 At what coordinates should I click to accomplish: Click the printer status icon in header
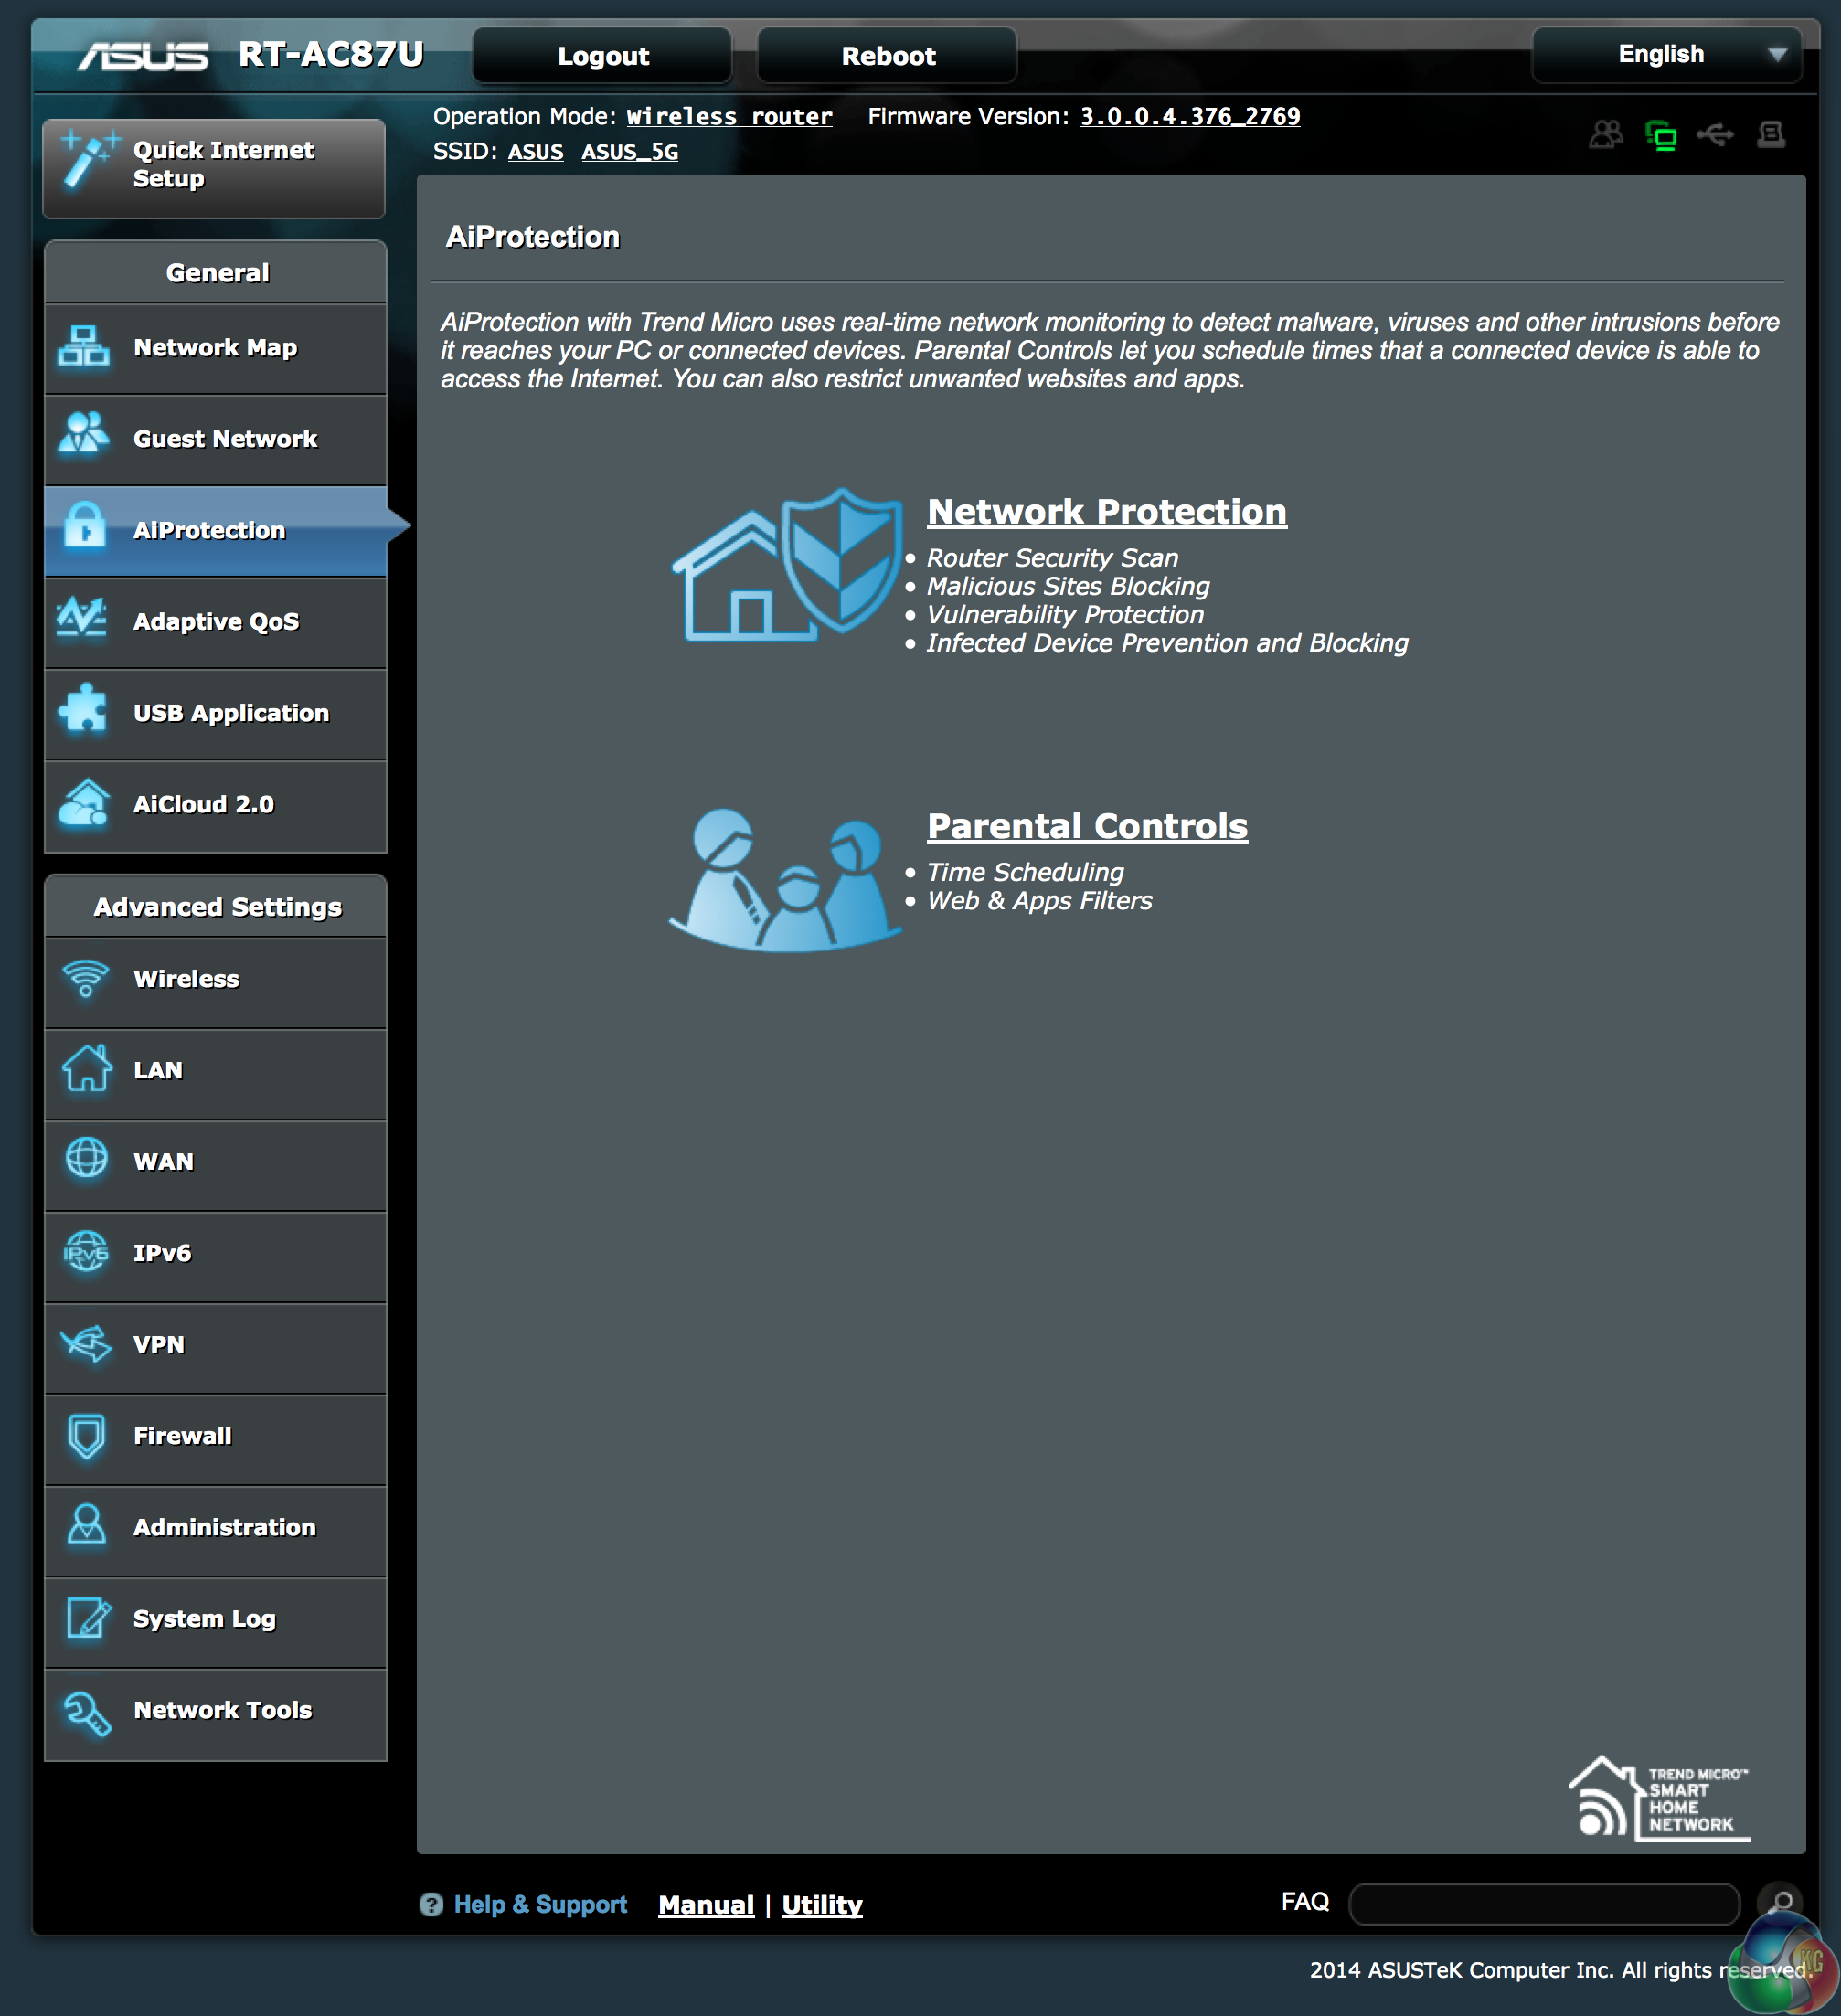click(1771, 134)
